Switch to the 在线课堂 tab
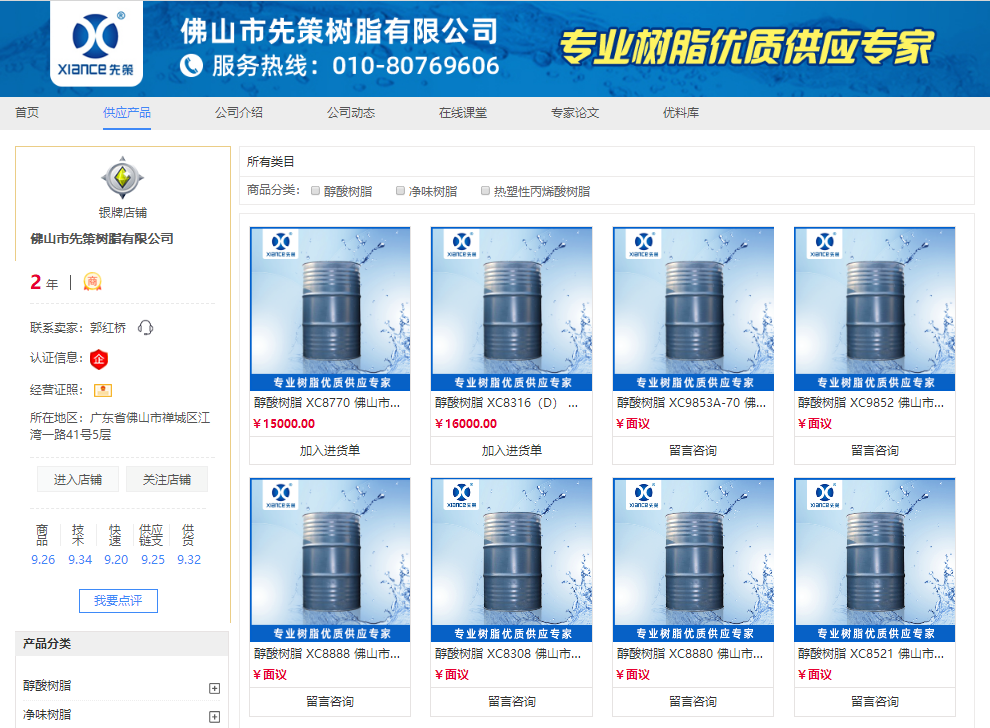This screenshot has width=990, height=728. pos(463,112)
